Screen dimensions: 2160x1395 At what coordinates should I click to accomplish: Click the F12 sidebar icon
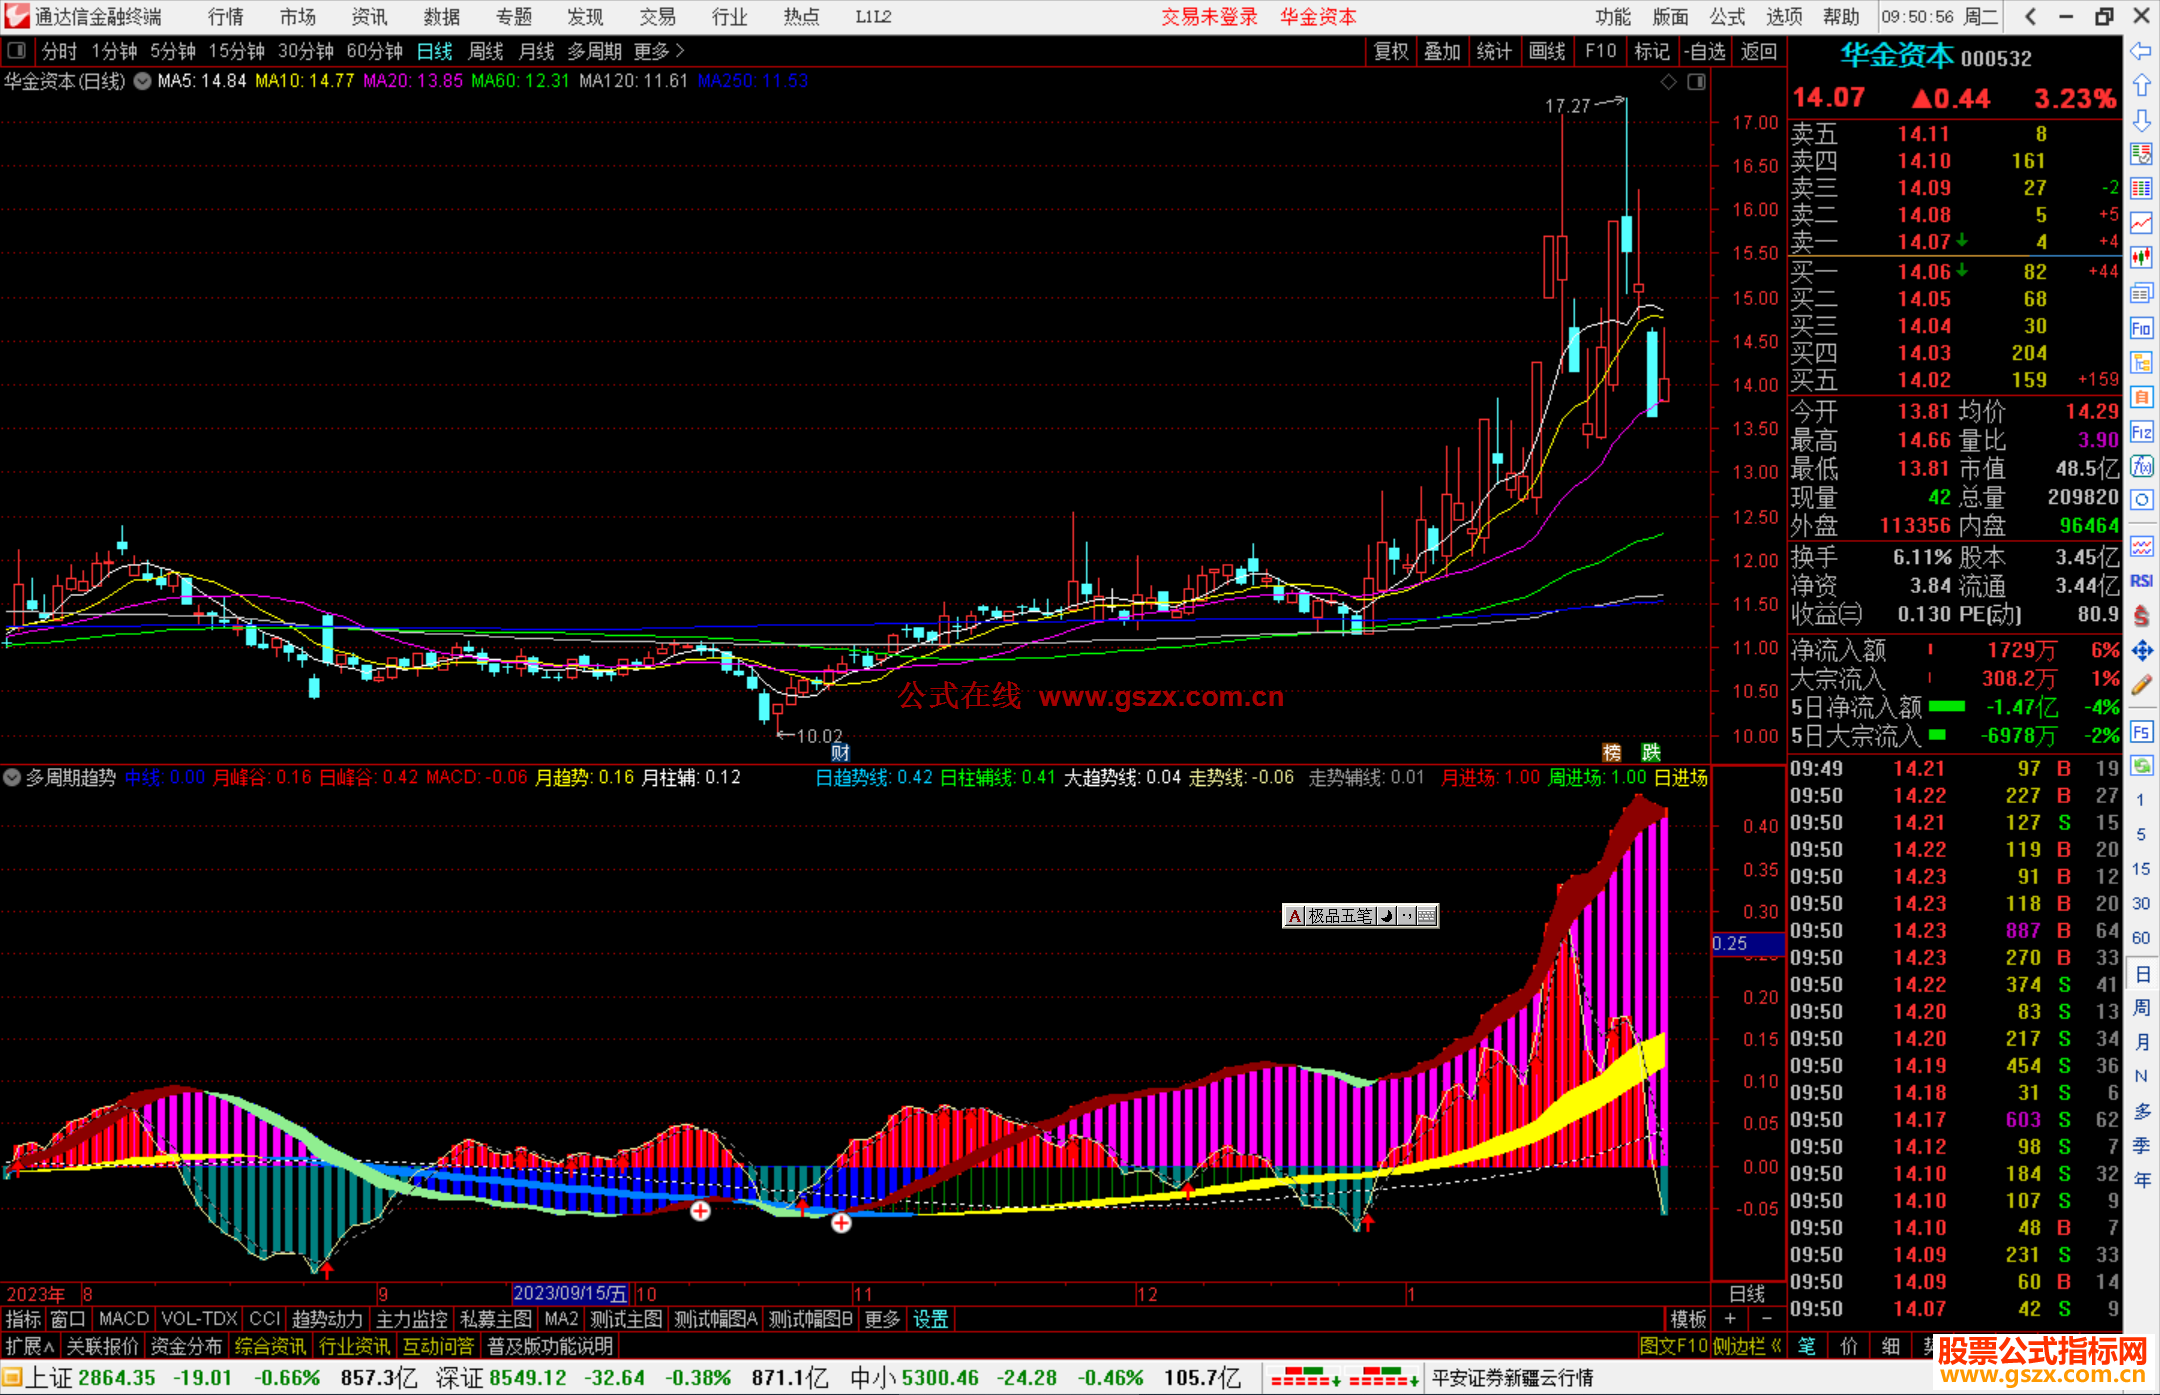(2141, 432)
